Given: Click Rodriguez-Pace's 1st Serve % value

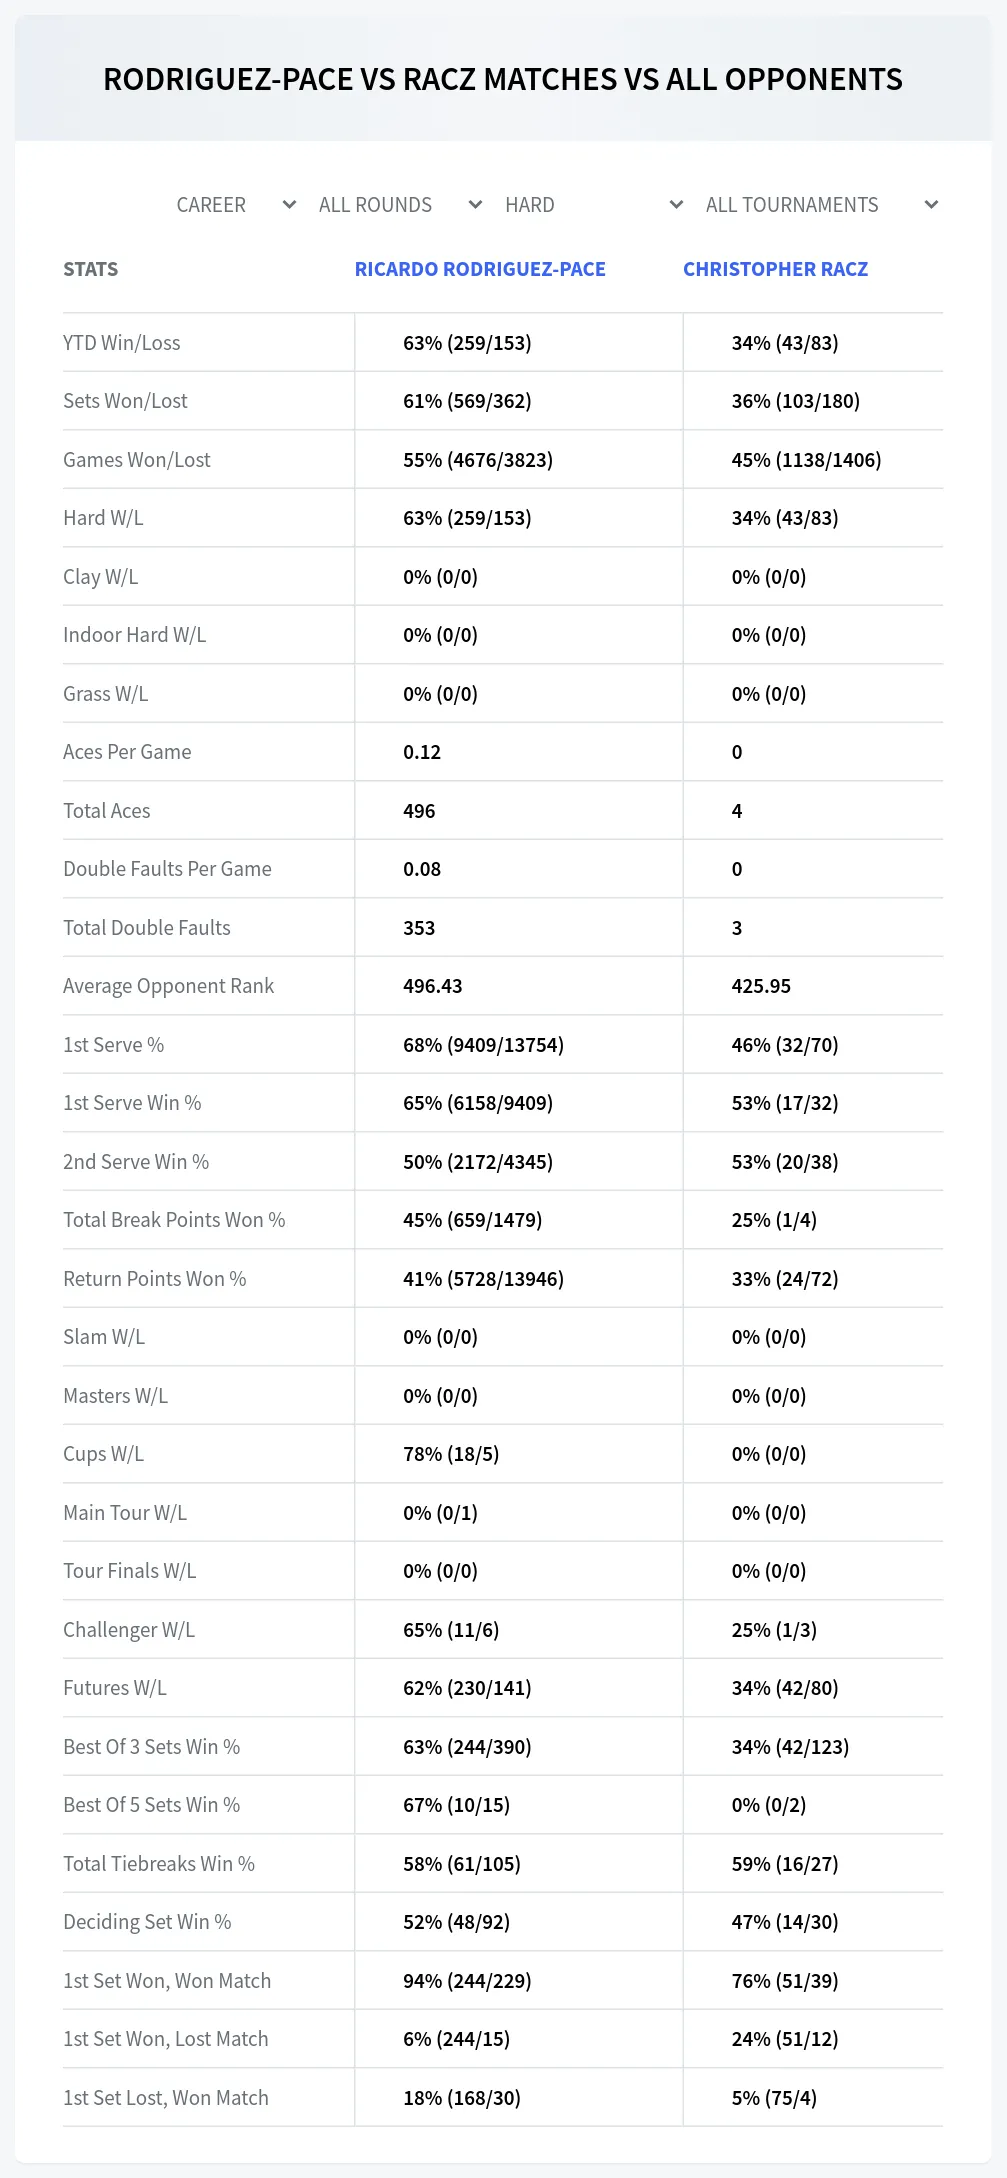Looking at the screenshot, I should [x=483, y=1045].
